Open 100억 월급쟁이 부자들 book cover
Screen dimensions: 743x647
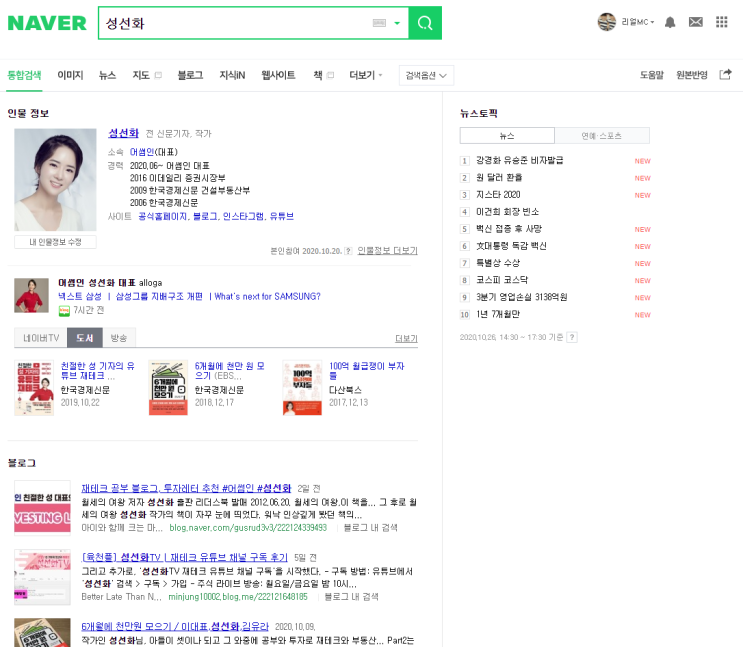click(x=302, y=388)
